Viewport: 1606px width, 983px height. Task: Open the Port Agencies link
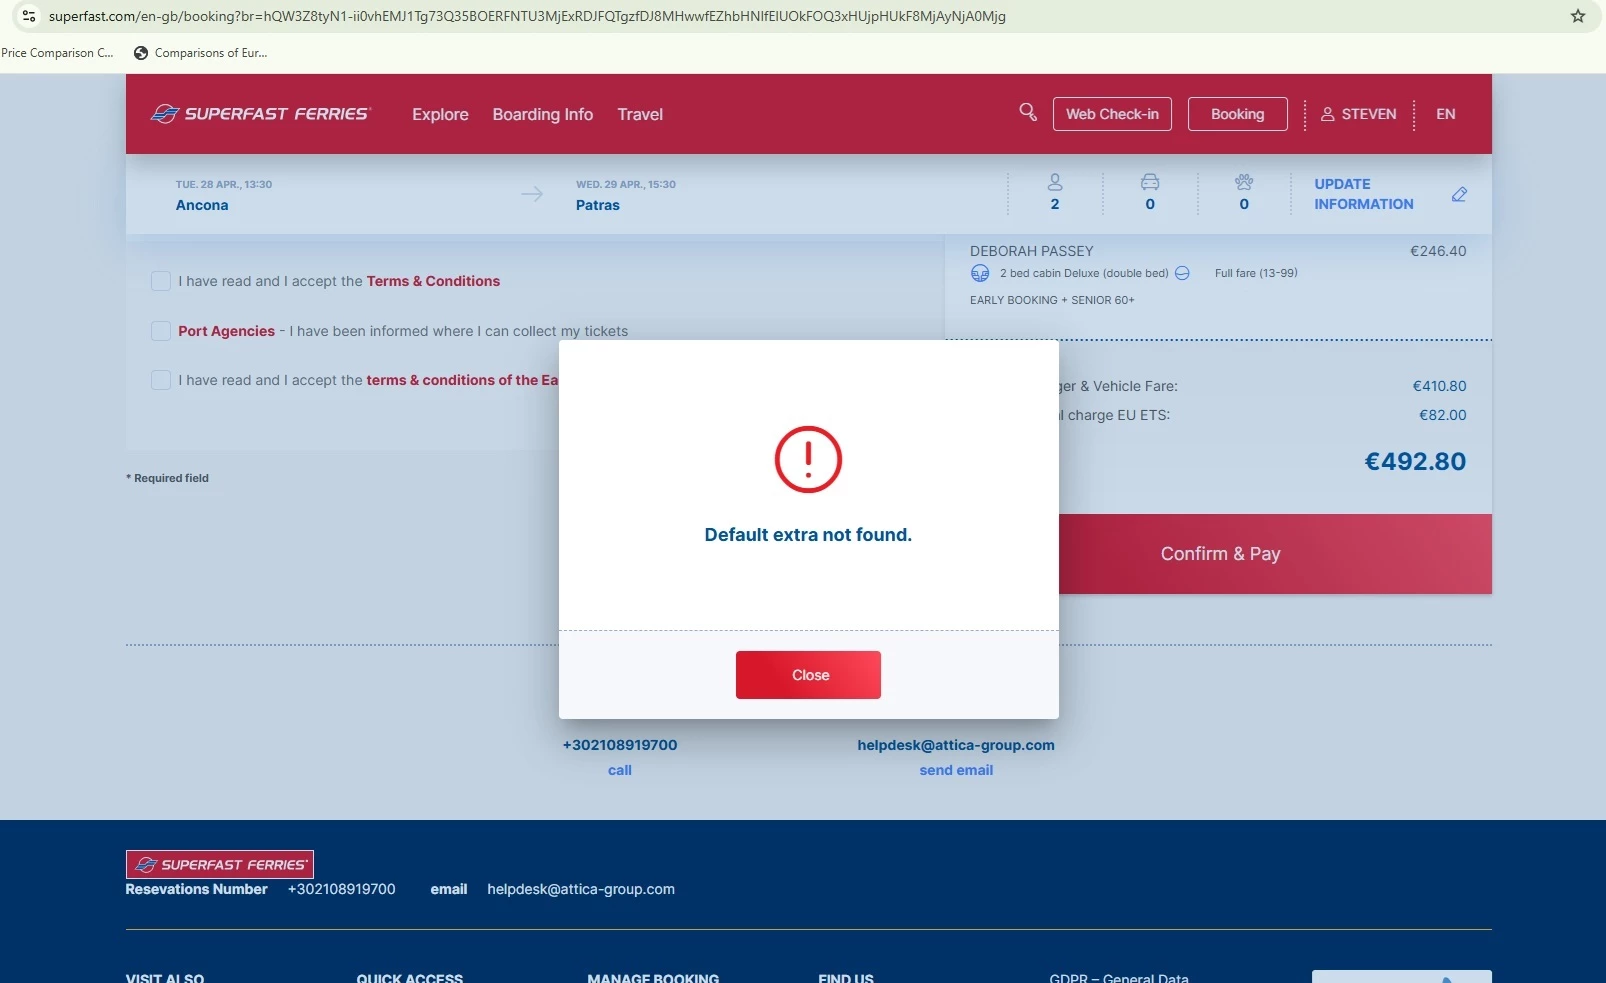point(226,331)
